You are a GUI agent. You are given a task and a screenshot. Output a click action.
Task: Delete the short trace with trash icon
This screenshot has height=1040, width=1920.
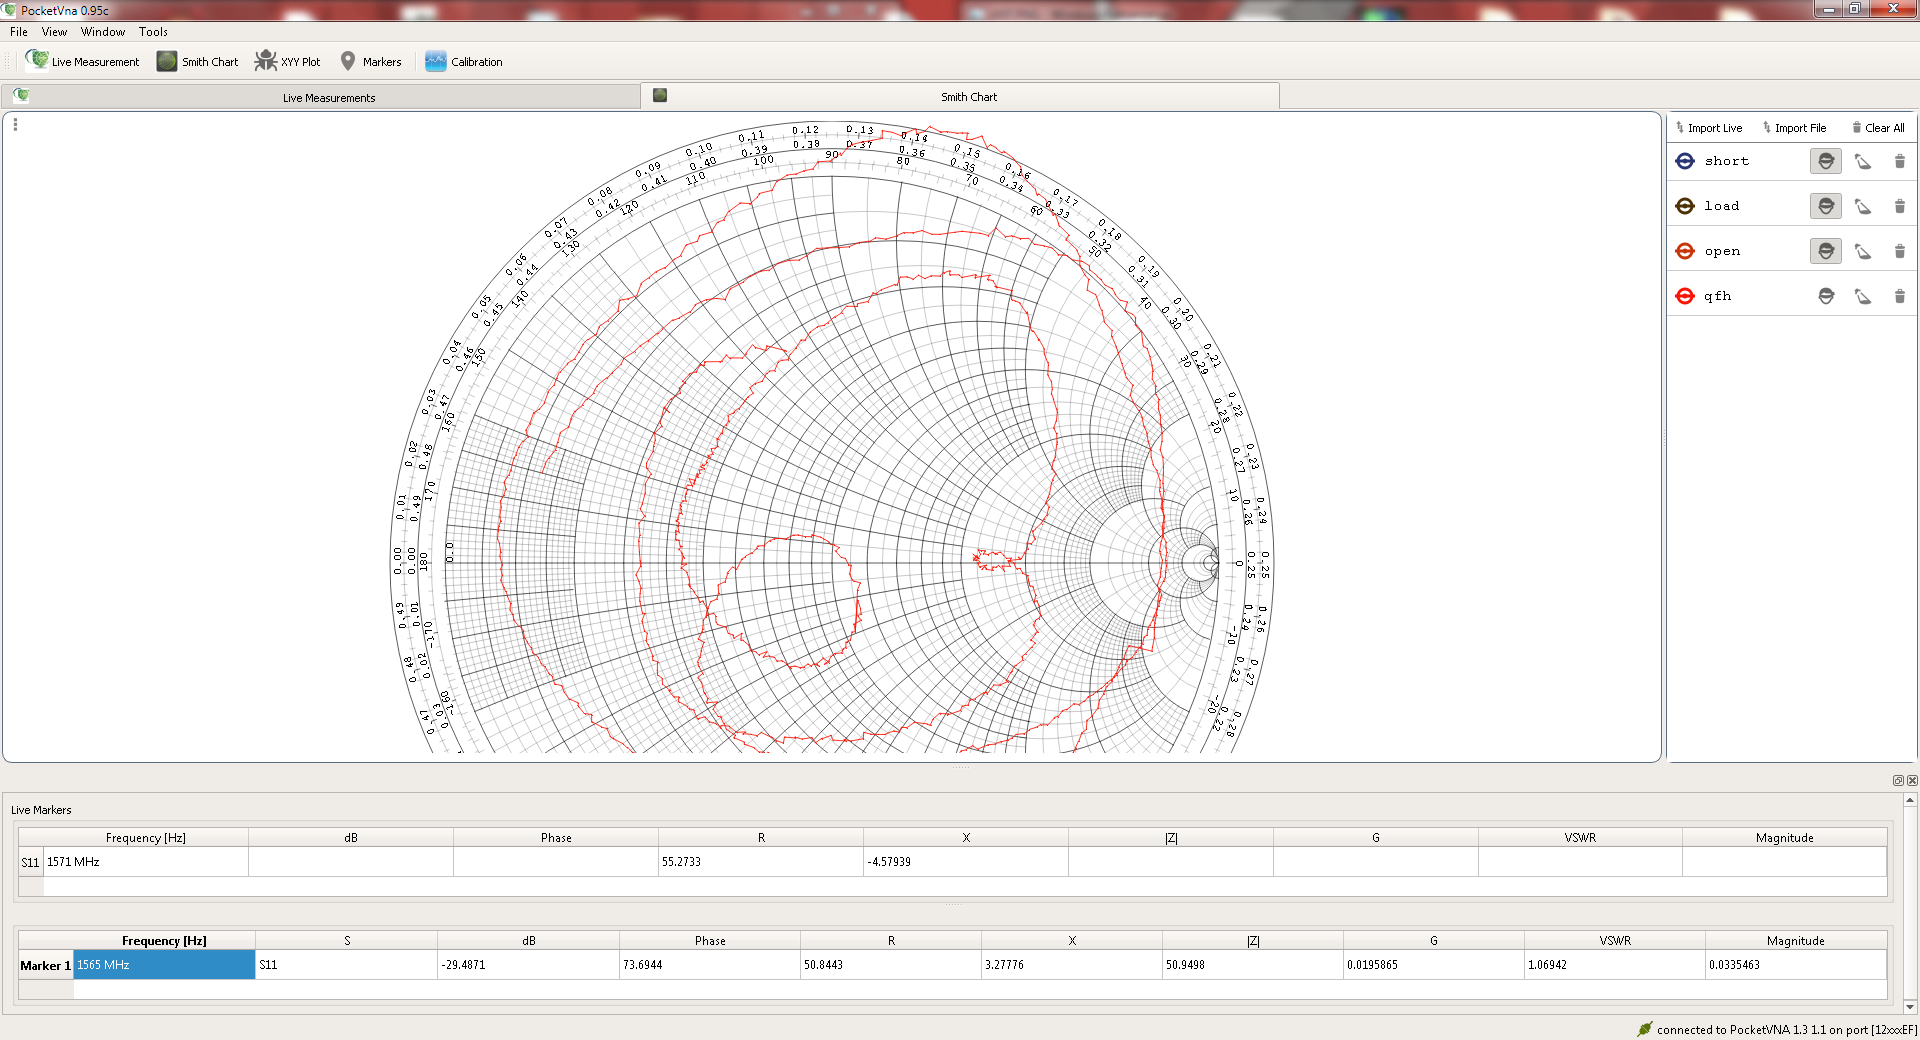pos(1900,161)
